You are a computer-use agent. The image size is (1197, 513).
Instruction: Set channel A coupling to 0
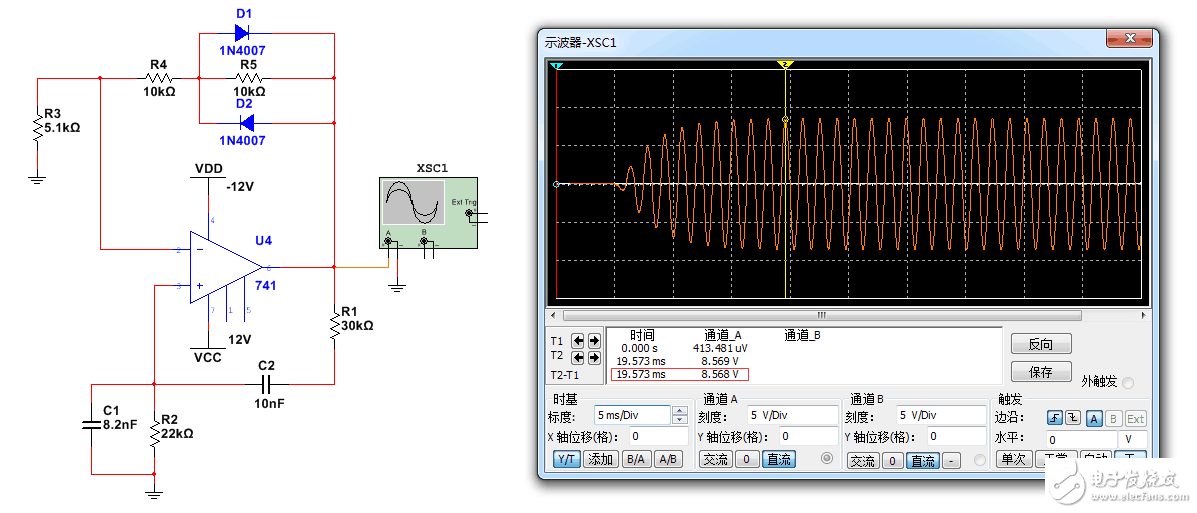point(748,460)
